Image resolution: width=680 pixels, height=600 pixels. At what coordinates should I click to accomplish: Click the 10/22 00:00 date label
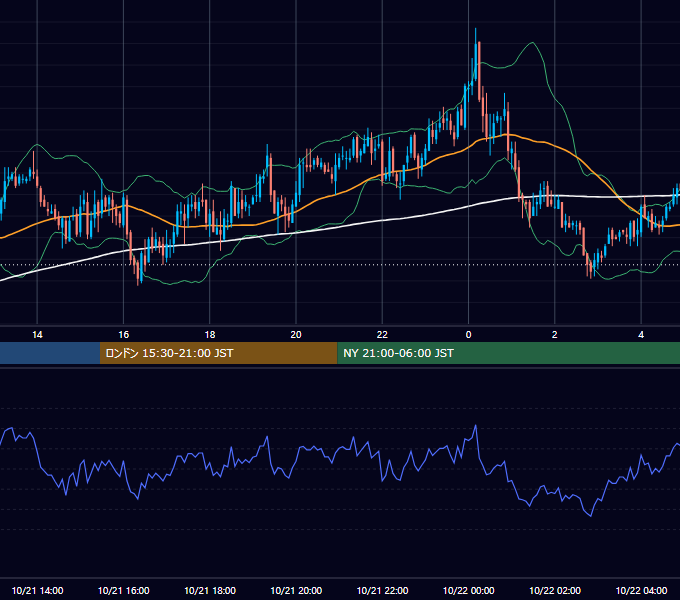click(x=468, y=590)
